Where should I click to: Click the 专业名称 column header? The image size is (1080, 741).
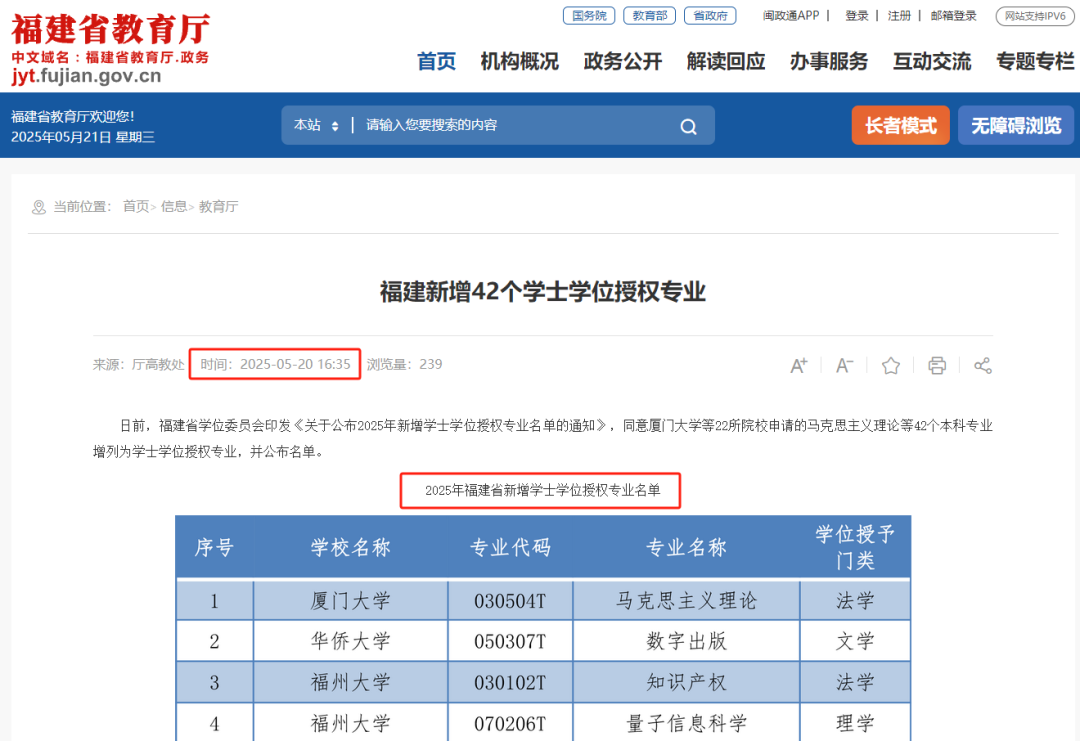(686, 547)
